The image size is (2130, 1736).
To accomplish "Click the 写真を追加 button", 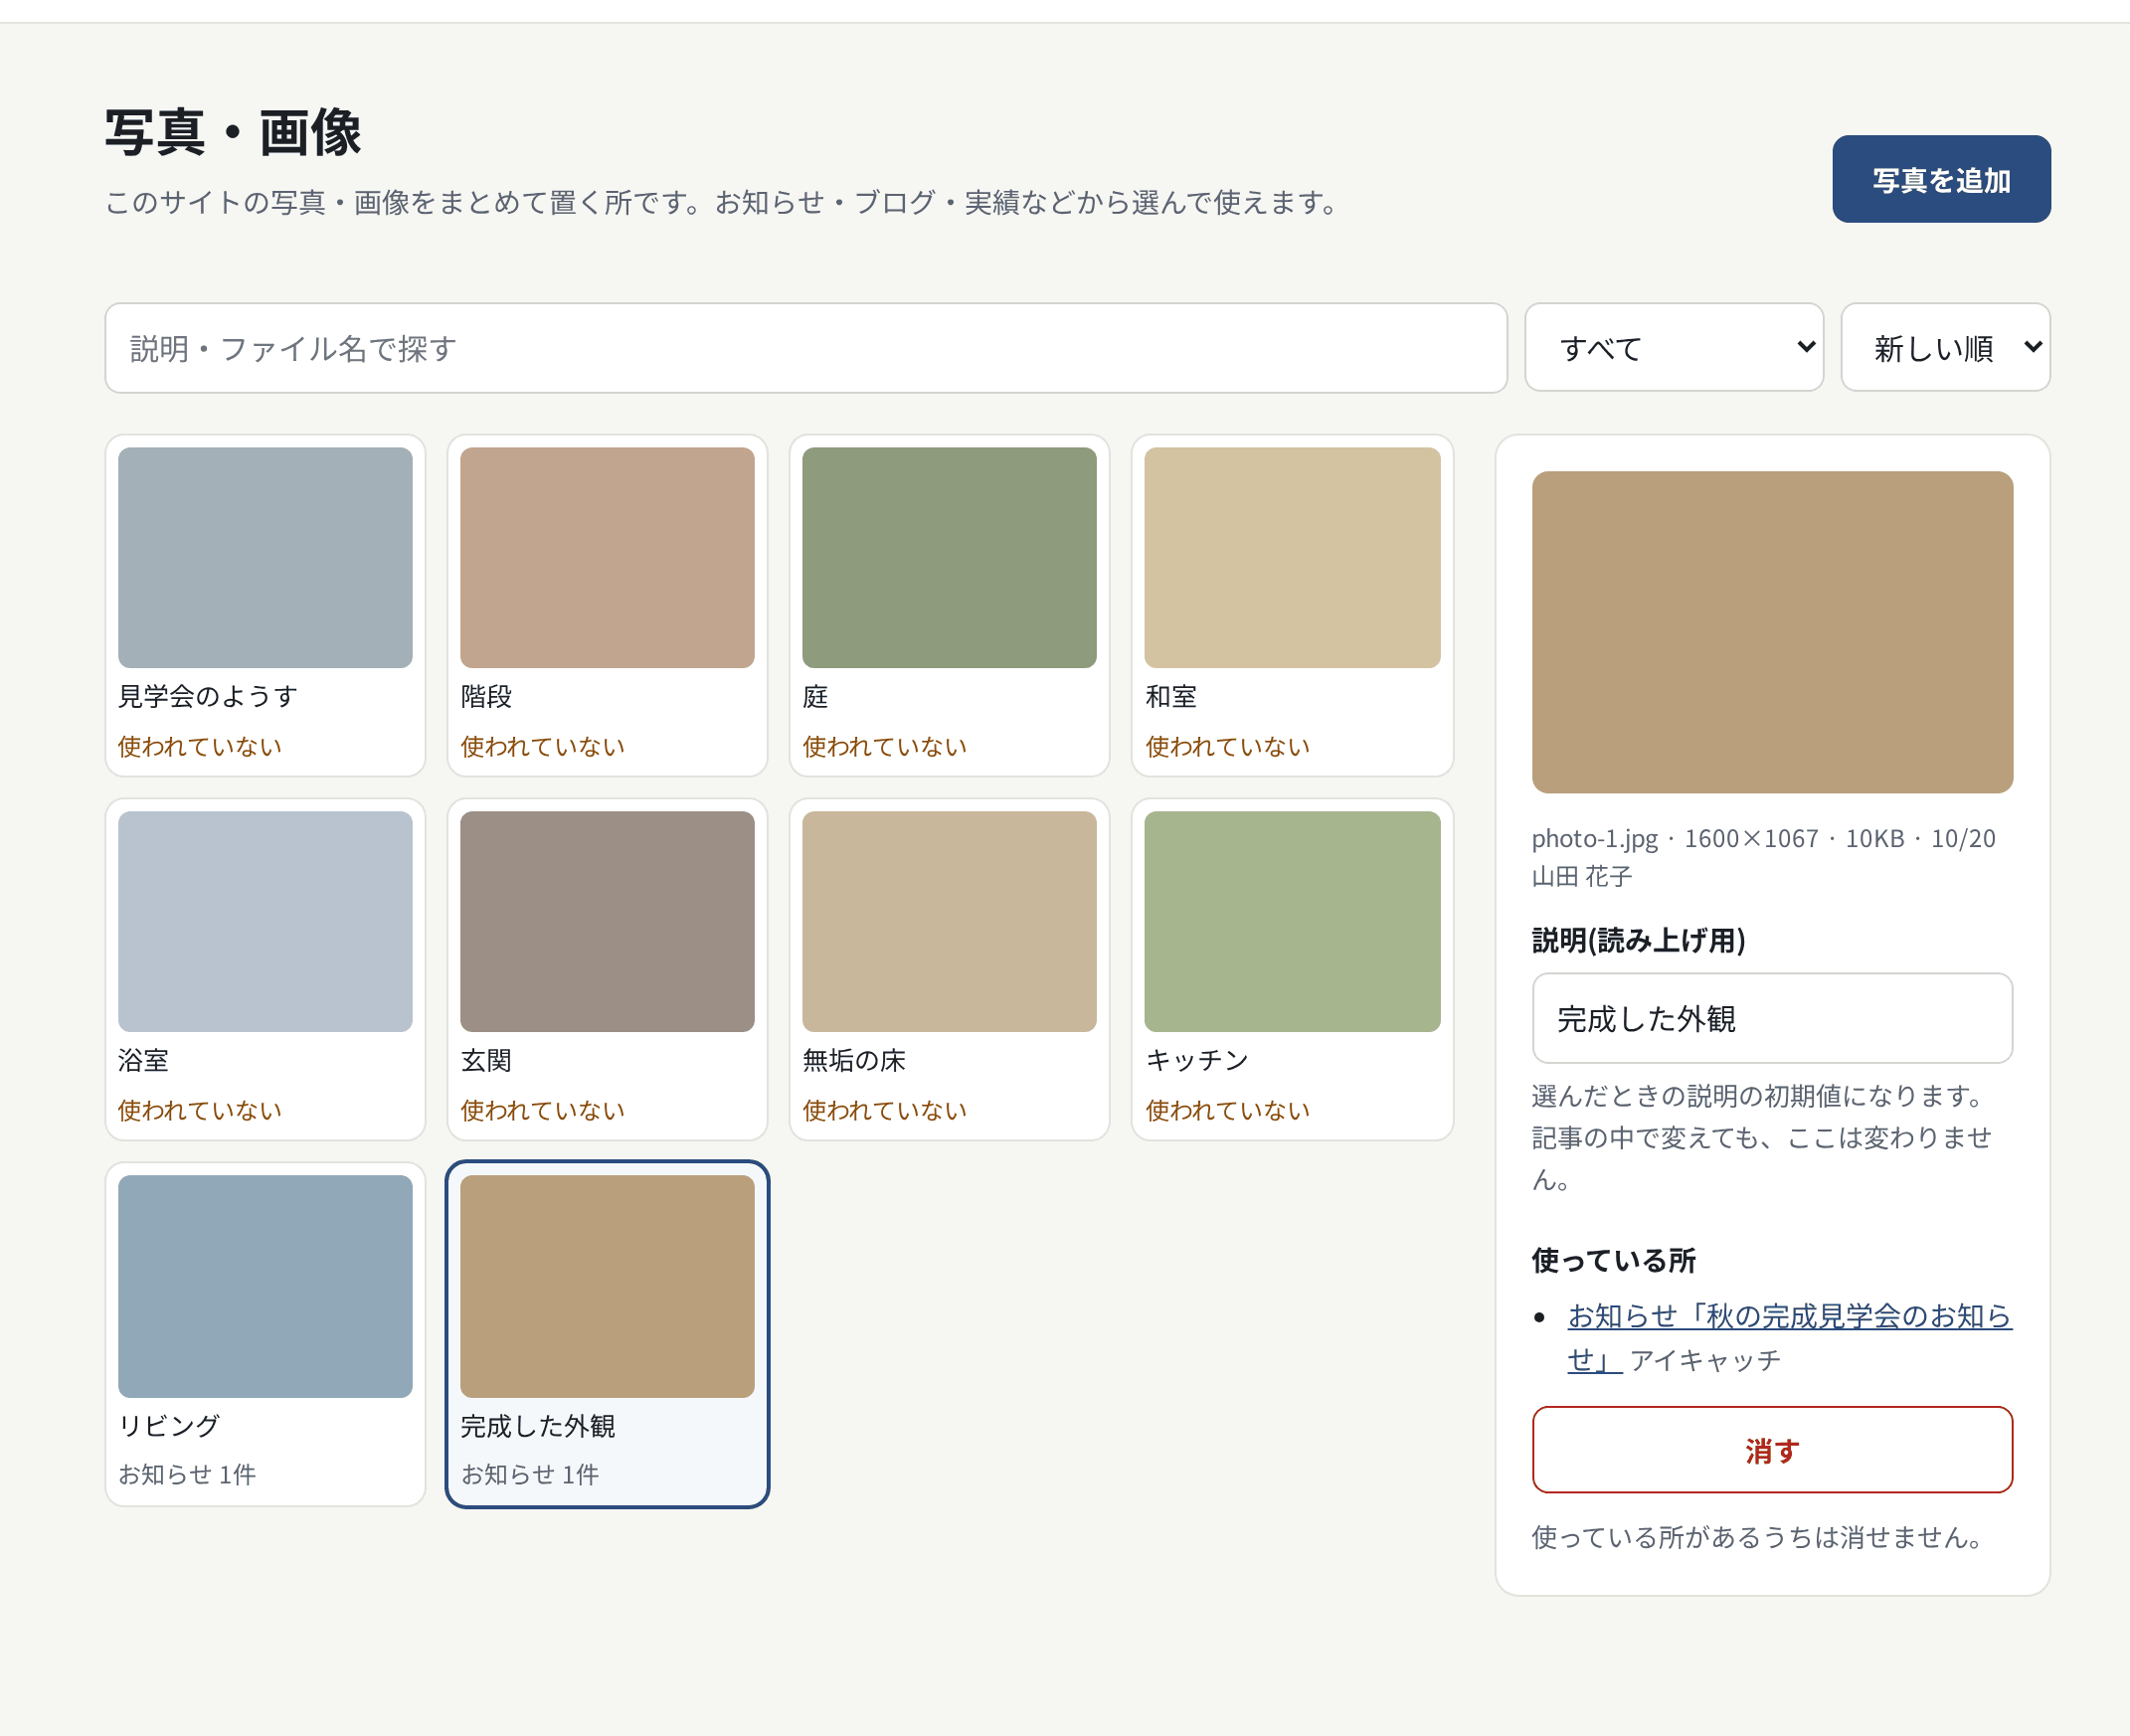I will tap(1940, 179).
